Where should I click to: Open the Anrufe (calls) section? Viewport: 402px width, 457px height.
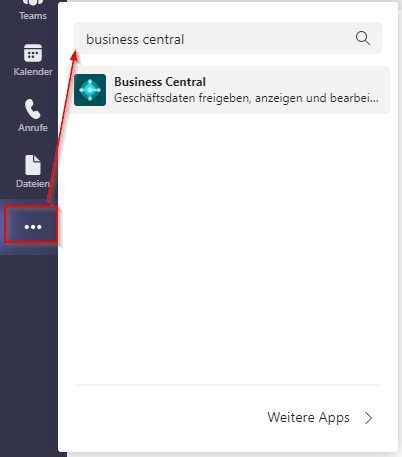(33, 116)
